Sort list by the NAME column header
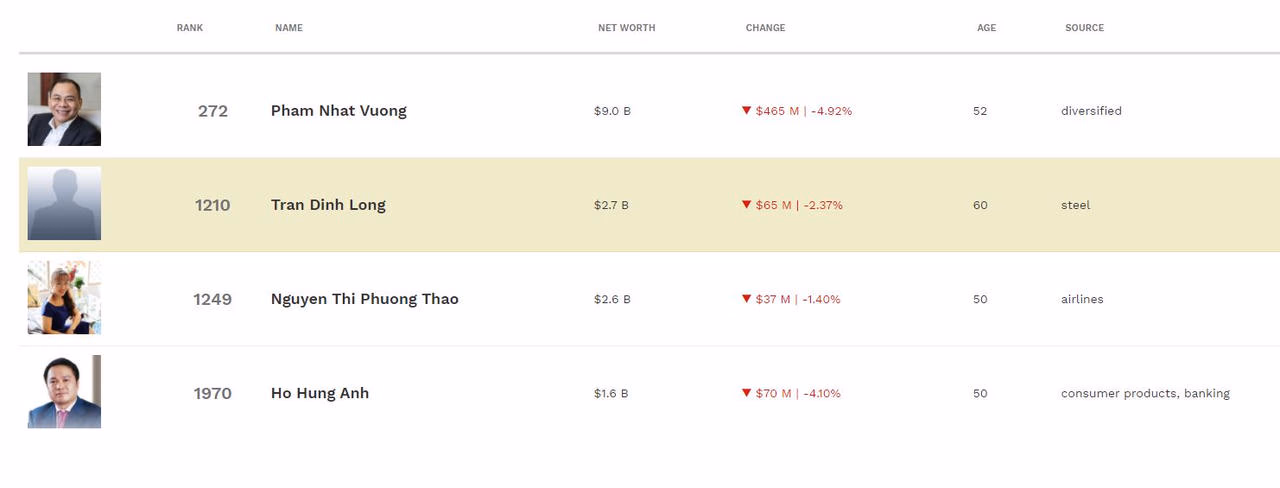Image resolution: width=1280 pixels, height=488 pixels. pos(289,28)
